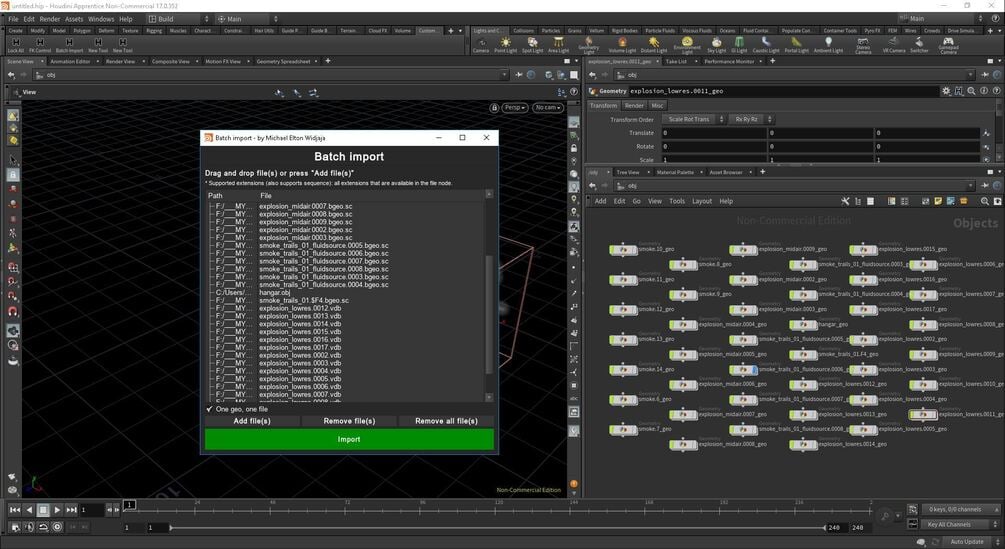
Task: Open the Rx Ry Rz rotation order dropdown
Action: point(751,119)
